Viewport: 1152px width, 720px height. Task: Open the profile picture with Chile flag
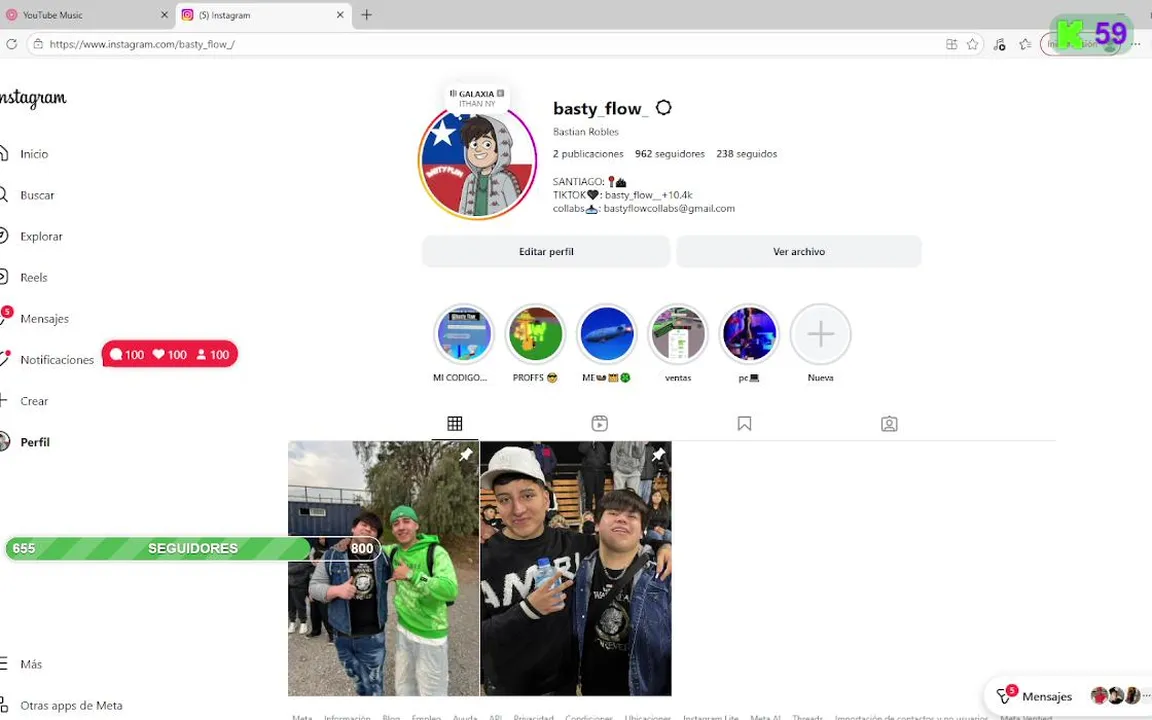pos(478,162)
